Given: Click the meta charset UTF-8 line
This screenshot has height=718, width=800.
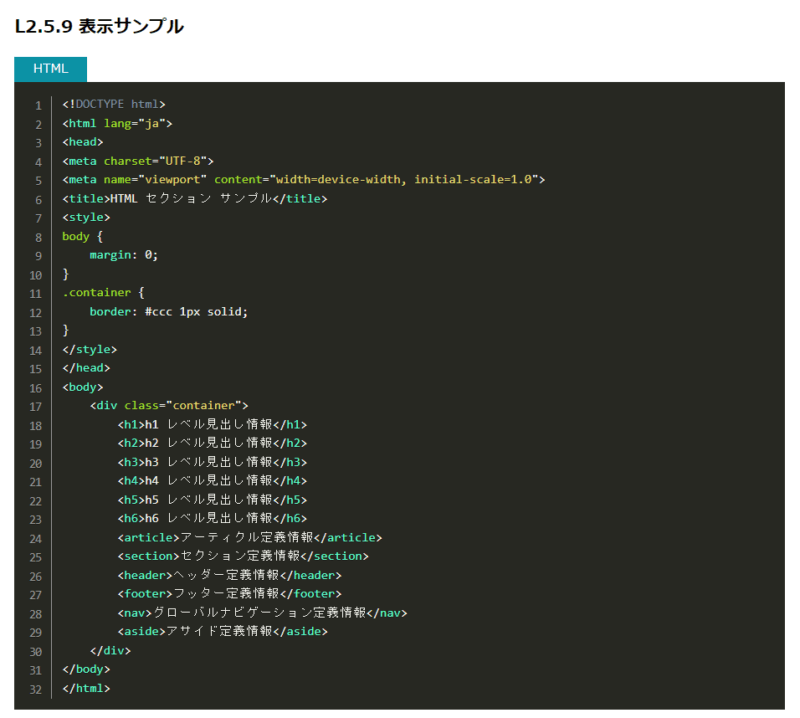Looking at the screenshot, I should (138, 161).
